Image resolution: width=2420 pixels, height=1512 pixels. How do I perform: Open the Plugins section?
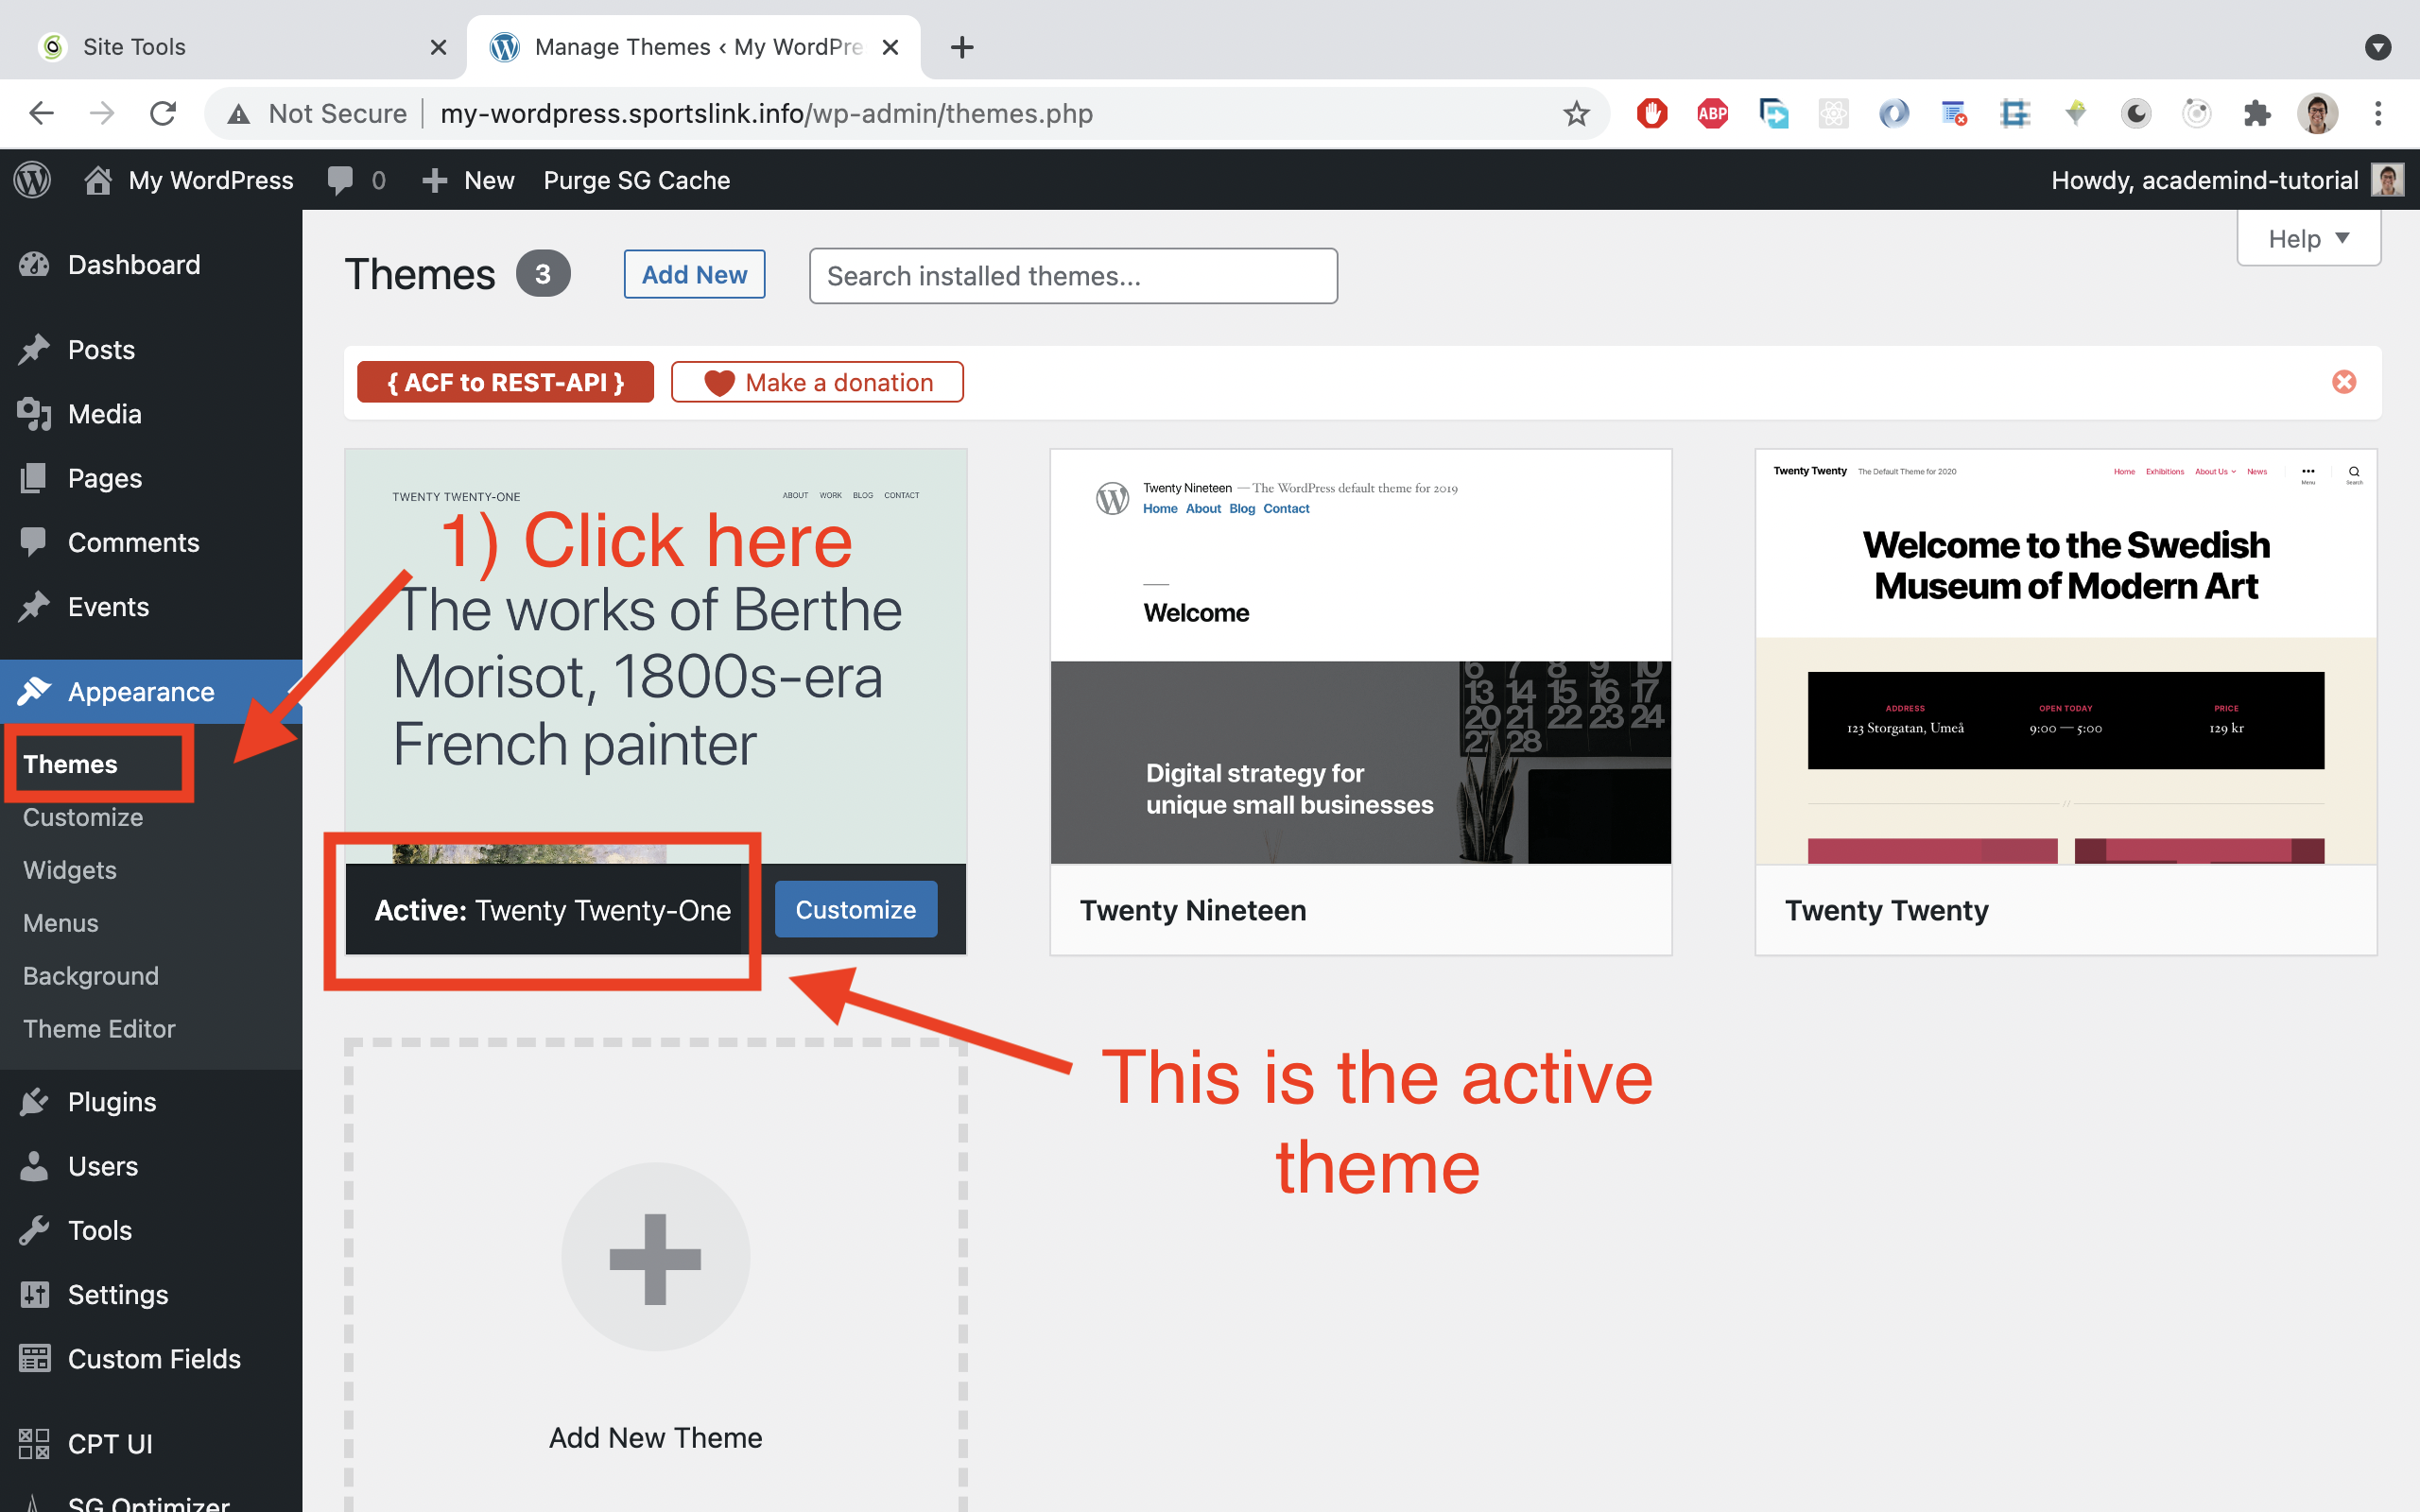pos(112,1101)
